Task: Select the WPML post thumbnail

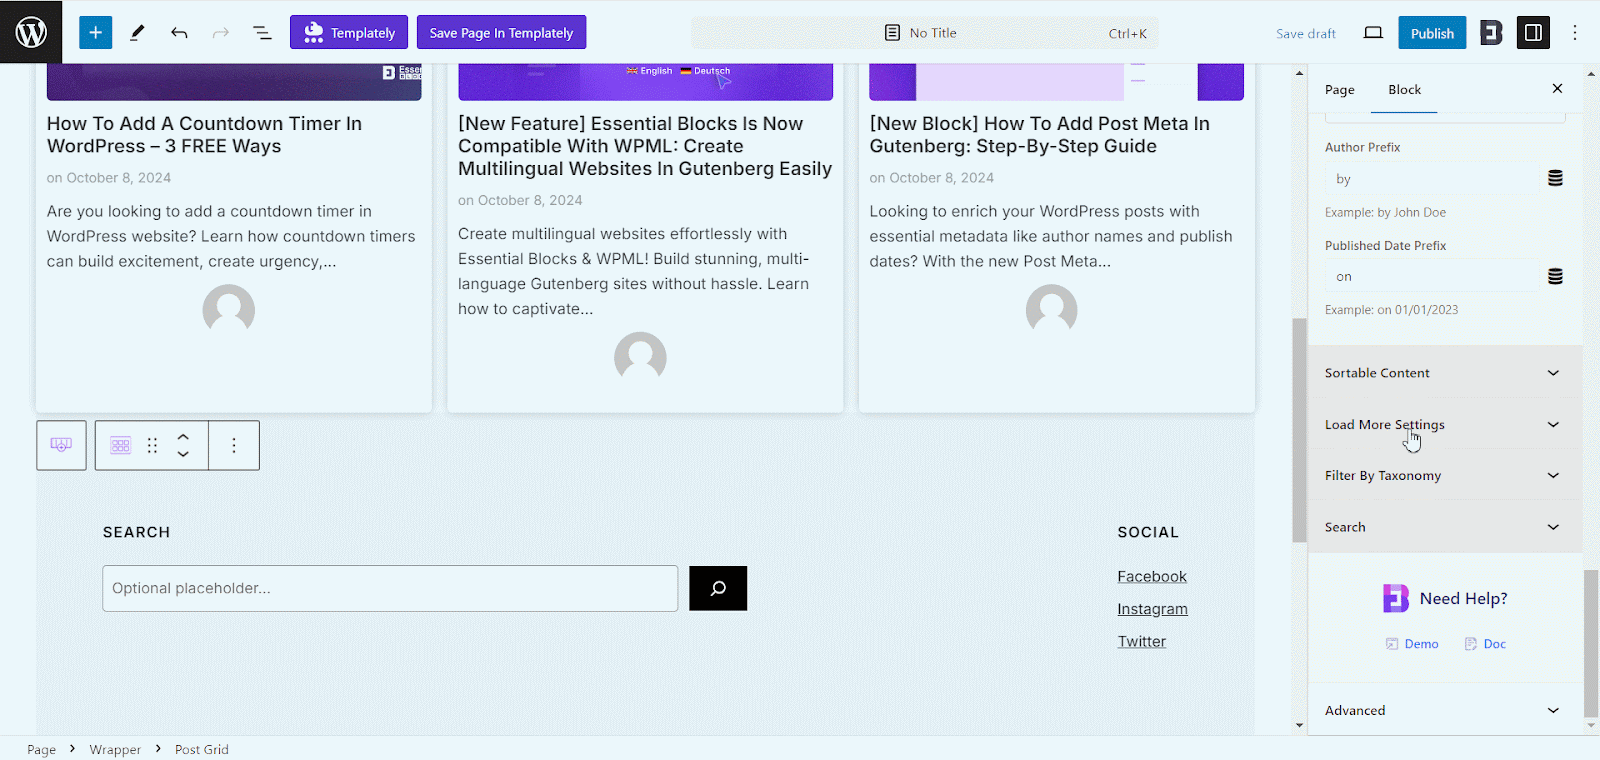Action: (x=645, y=82)
